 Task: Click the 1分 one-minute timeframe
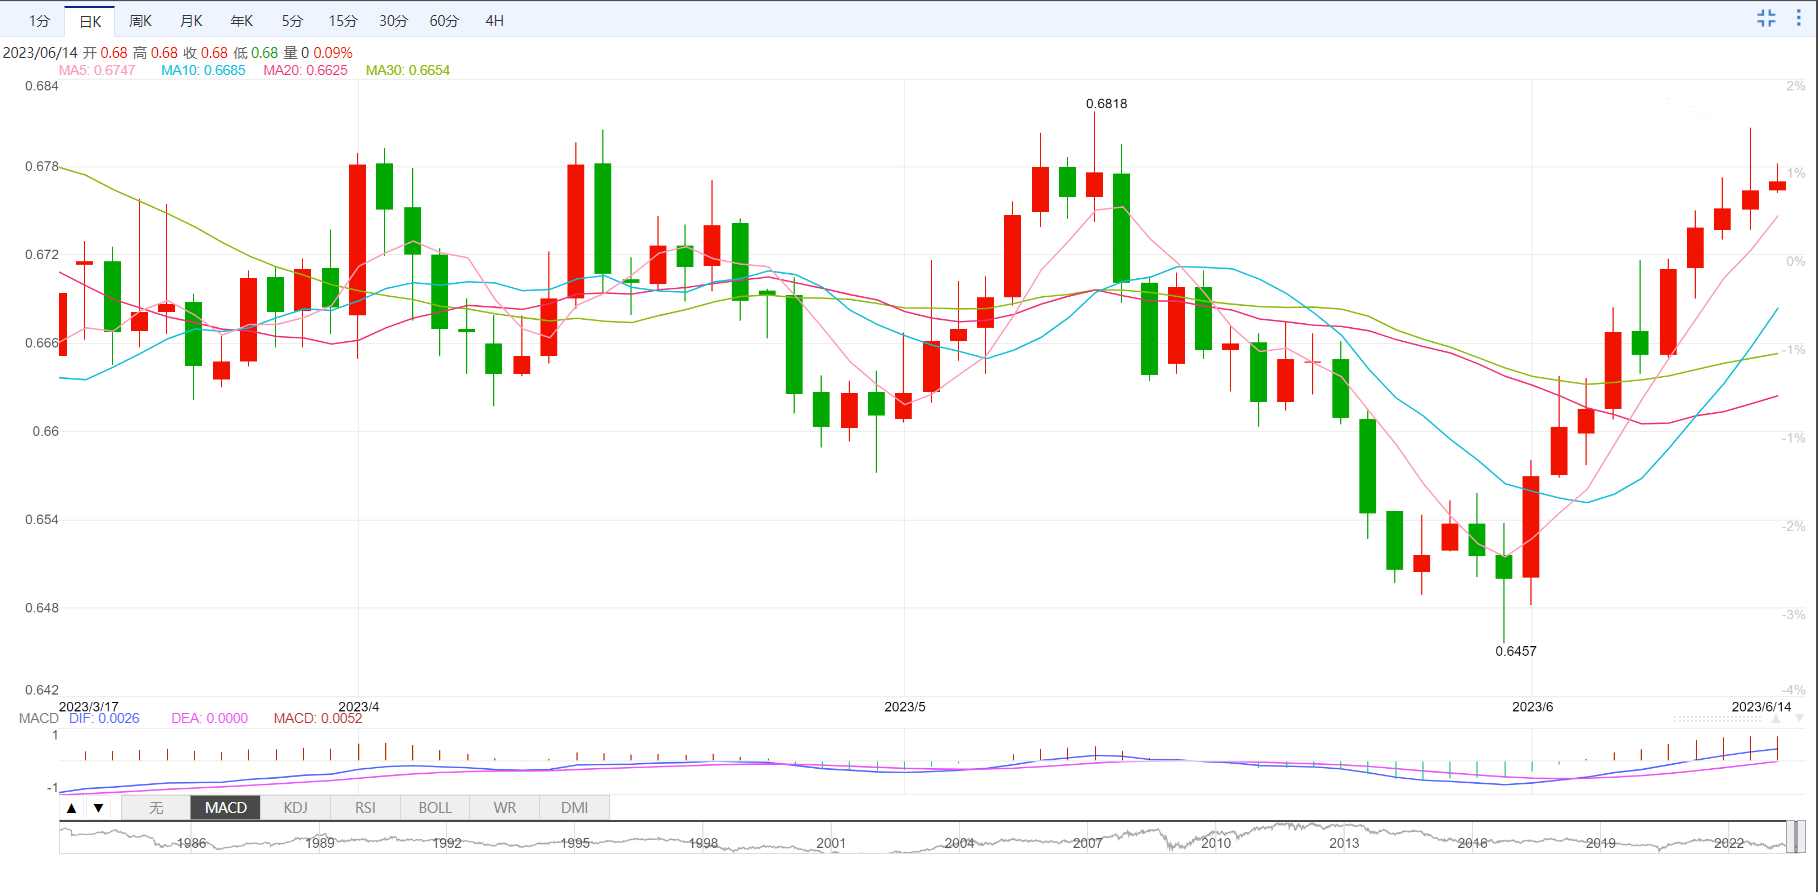coord(39,21)
